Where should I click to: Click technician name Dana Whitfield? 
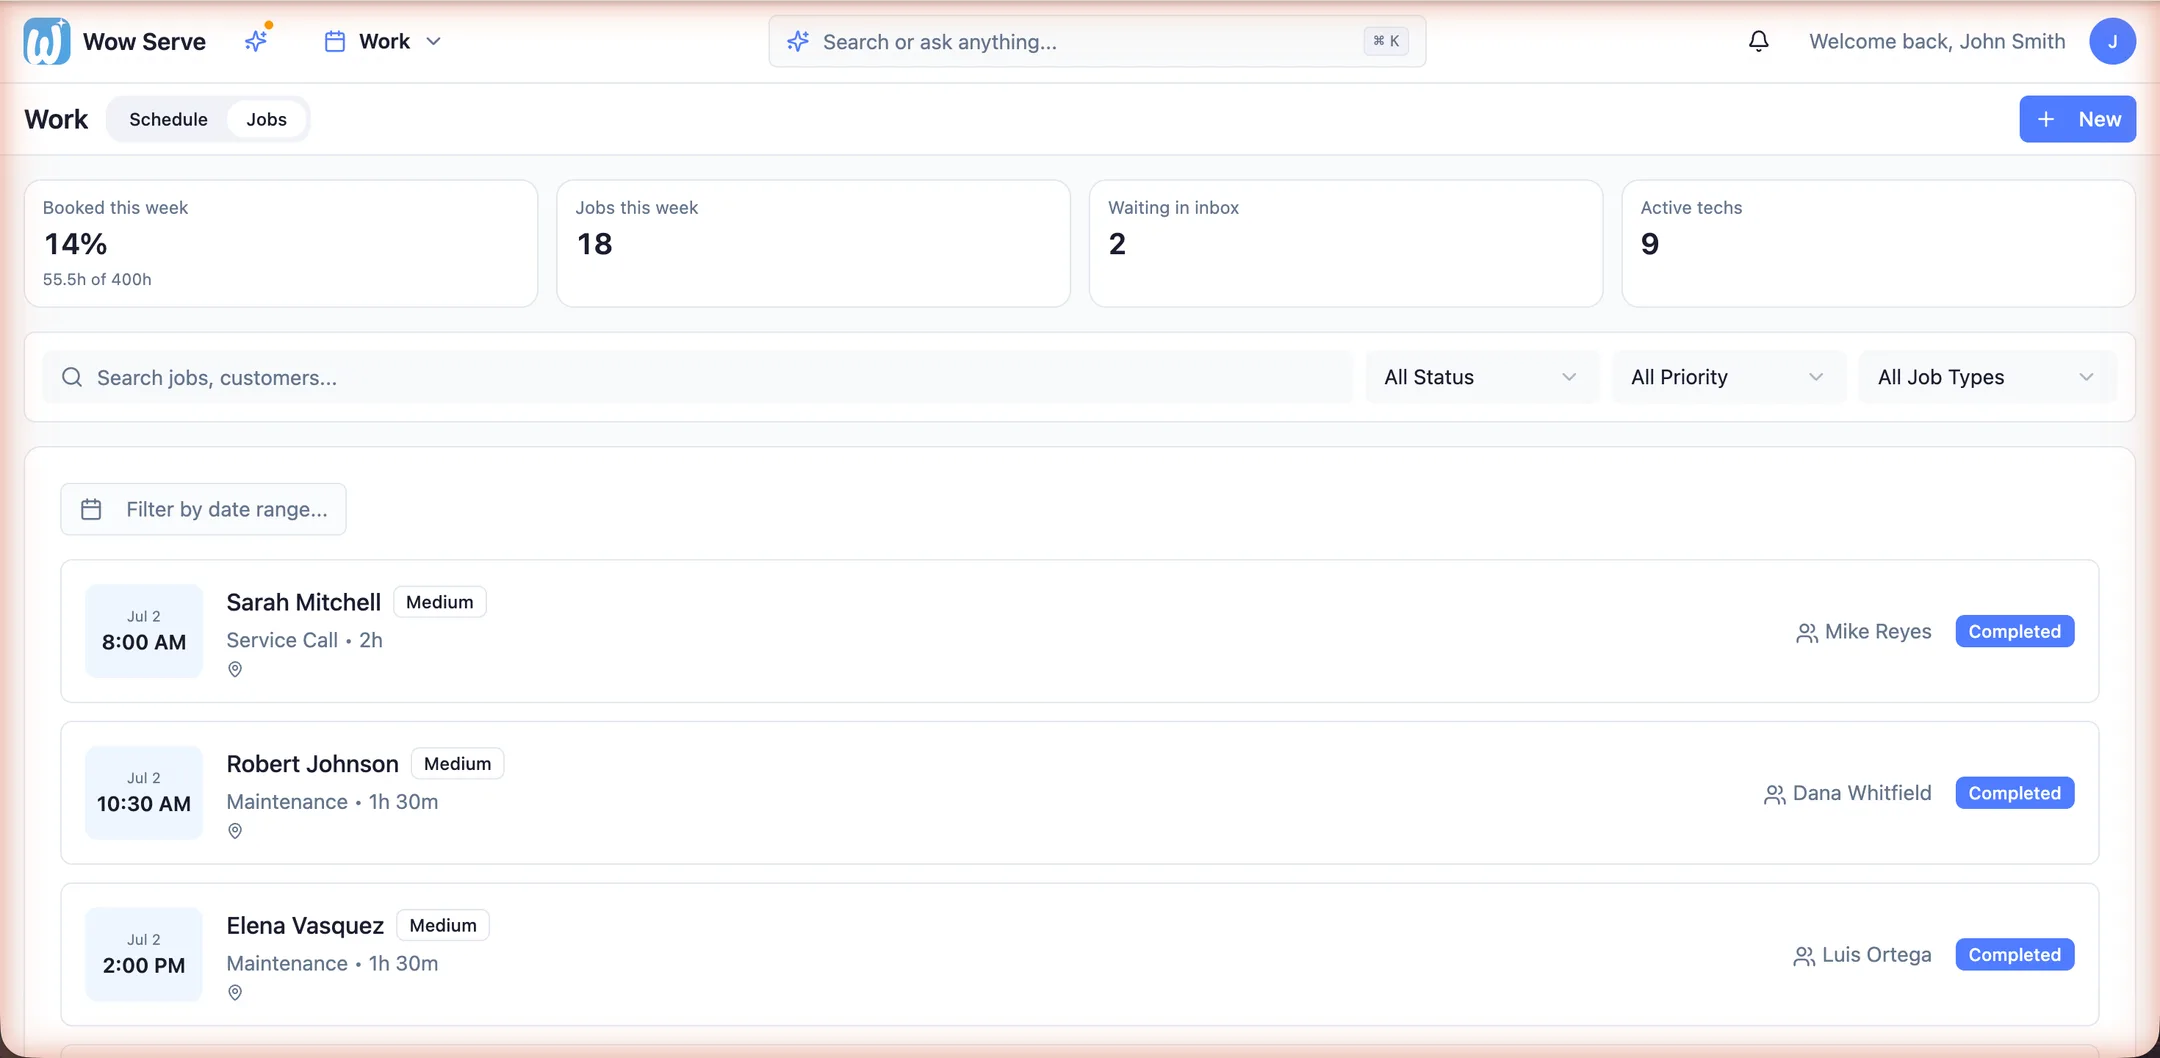[1862, 793]
